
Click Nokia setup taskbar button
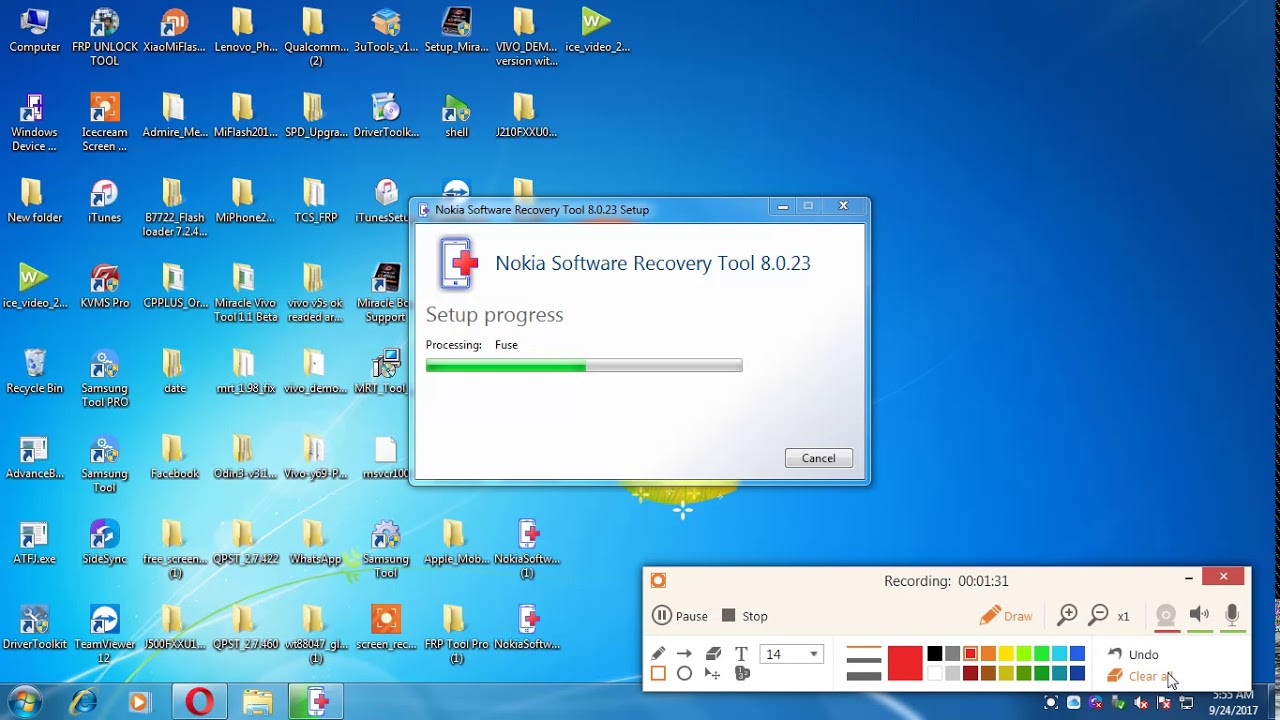pyautogui.click(x=317, y=703)
